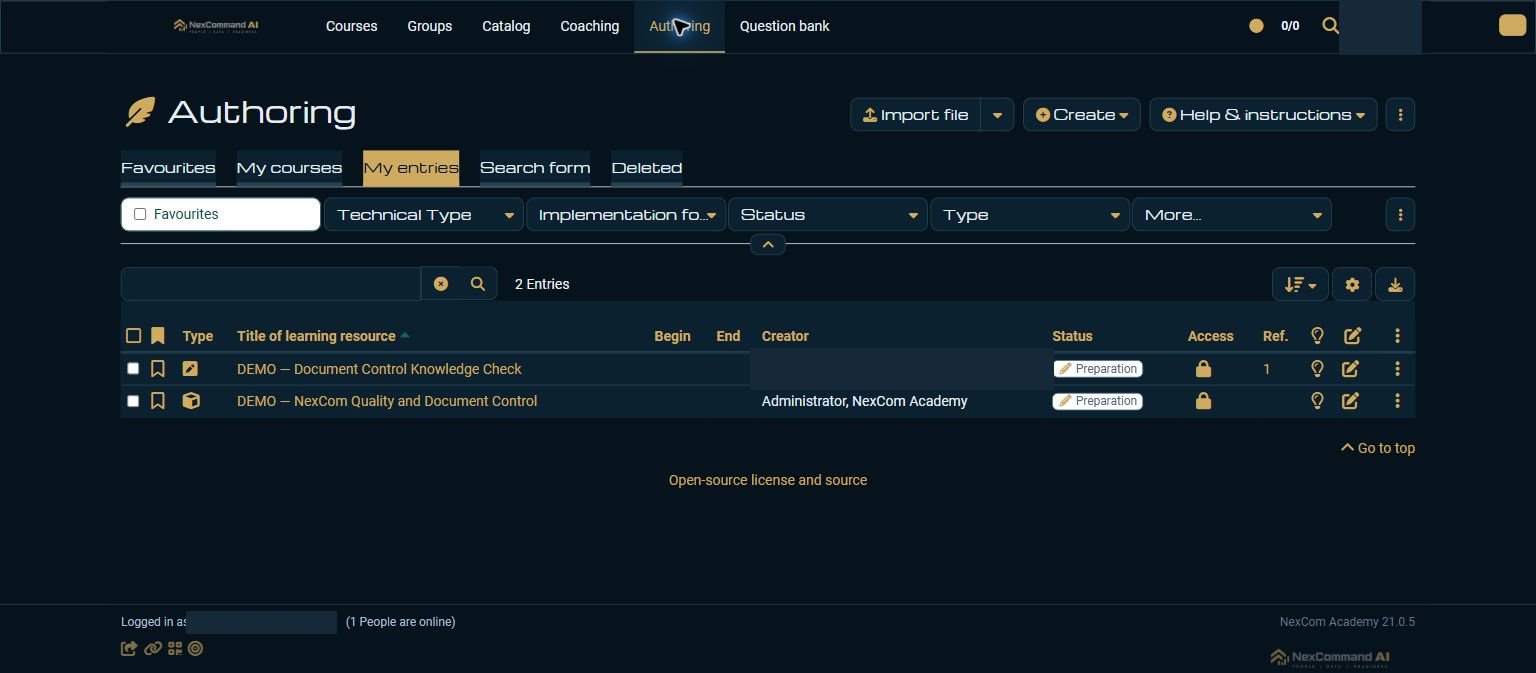This screenshot has height=673, width=1536.
Task: Open the Implementation format filter dropdown
Action: click(x=626, y=215)
